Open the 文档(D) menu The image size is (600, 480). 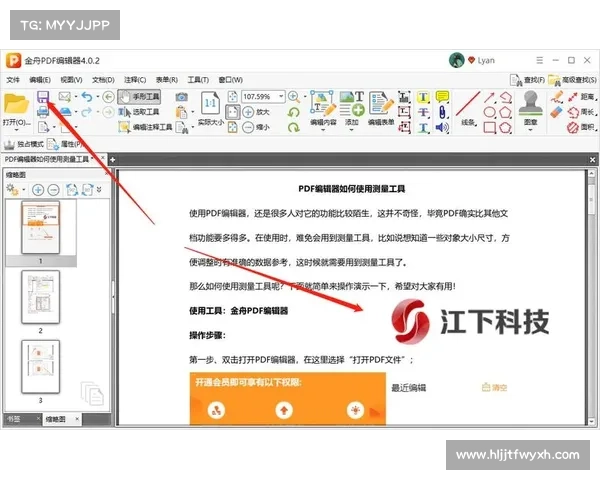(x=103, y=80)
